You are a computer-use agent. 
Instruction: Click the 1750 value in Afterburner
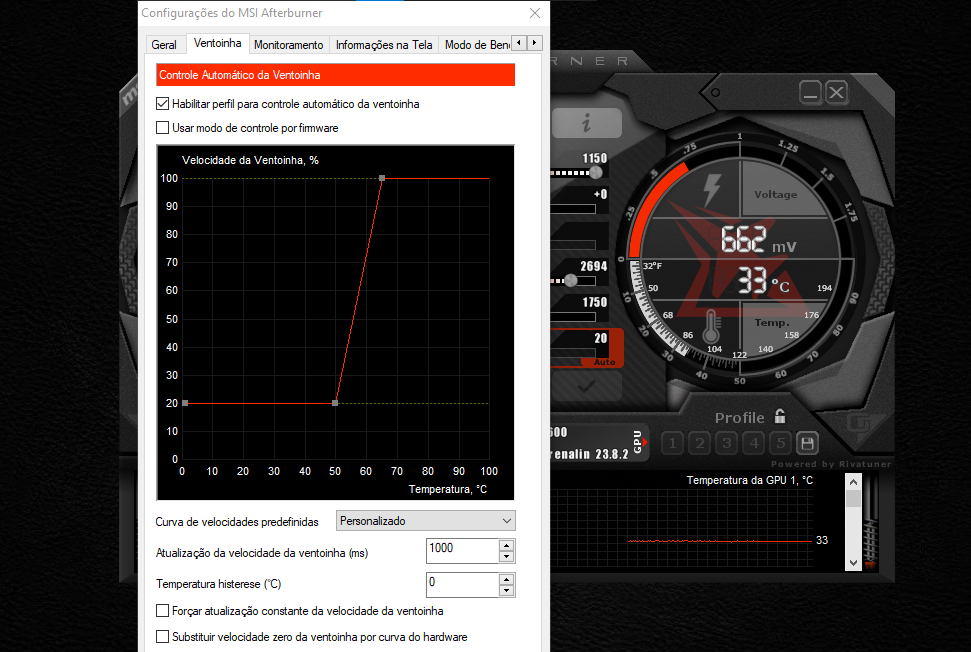pyautogui.click(x=594, y=302)
